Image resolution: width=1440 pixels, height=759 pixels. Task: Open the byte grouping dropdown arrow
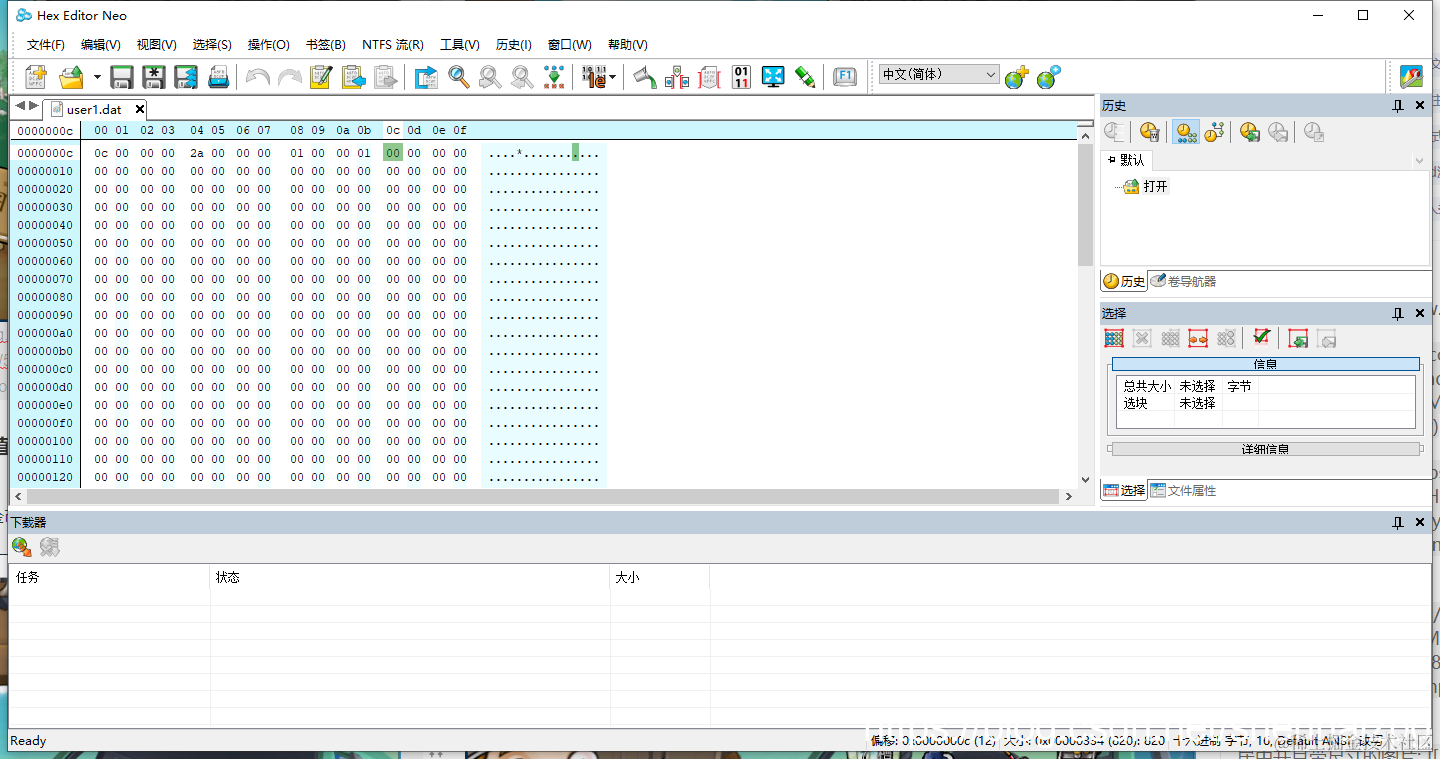click(612, 77)
